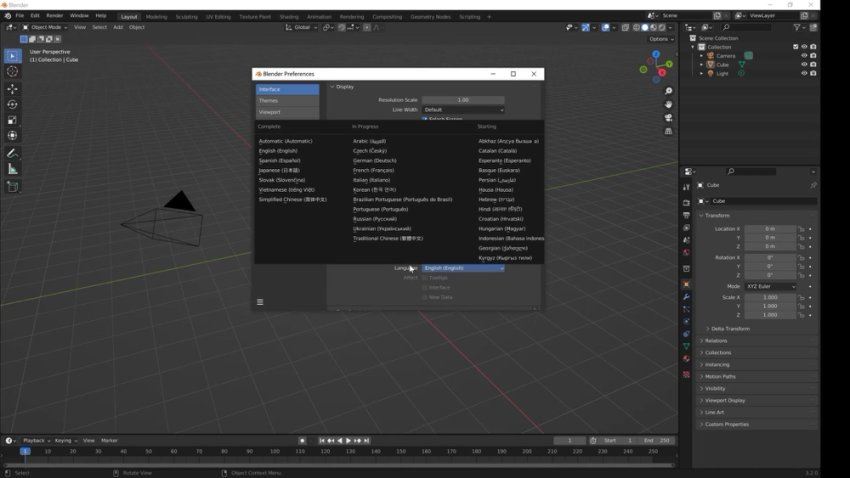850x478 pixels.
Task: Select the Measure tool
Action: click(x=12, y=170)
